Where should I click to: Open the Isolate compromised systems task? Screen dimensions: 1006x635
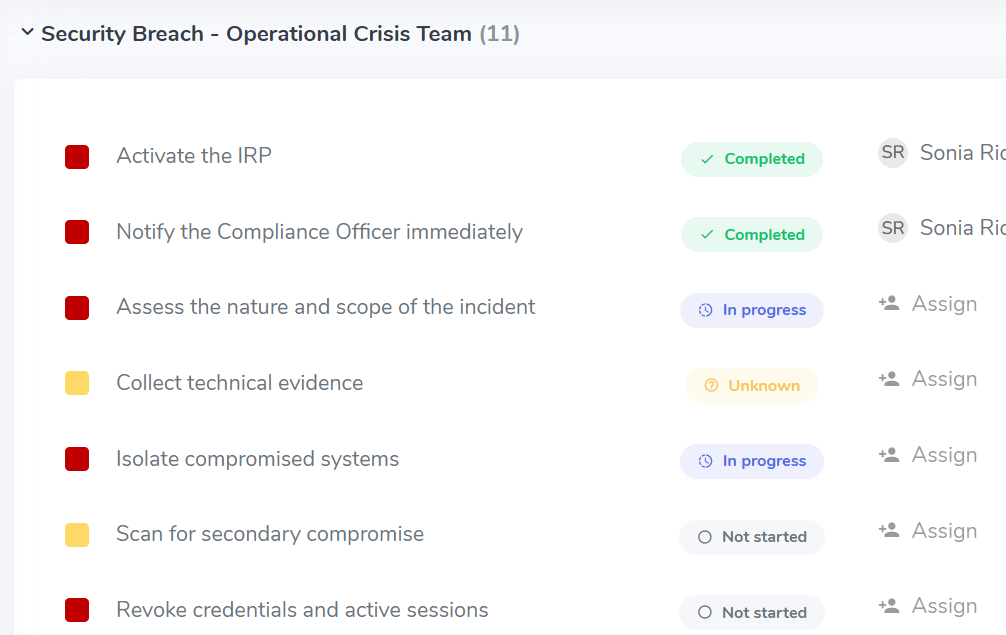(x=257, y=459)
